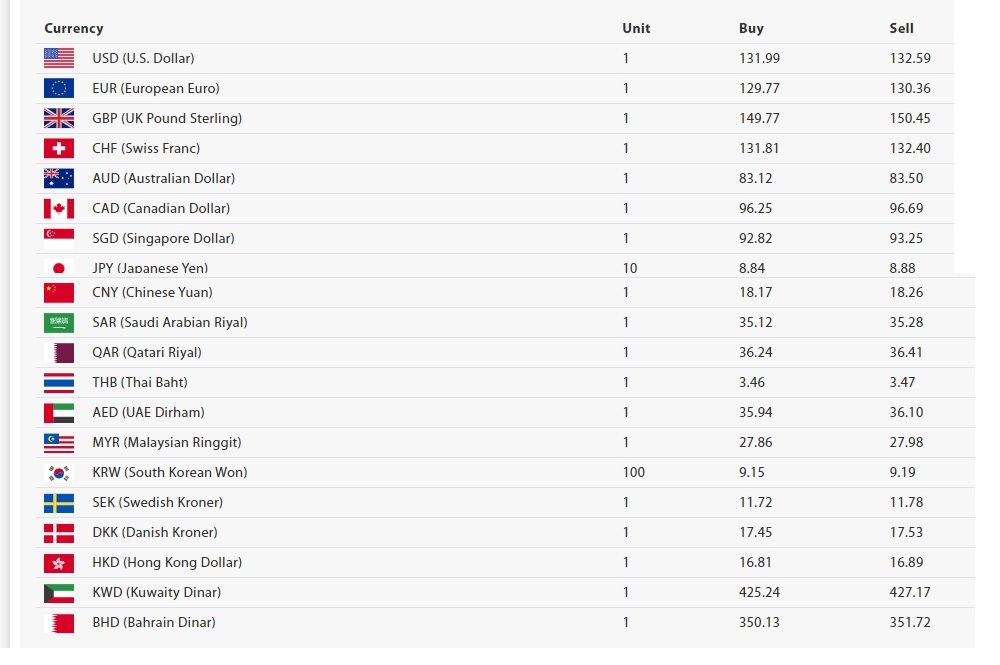Click the European Union flag icon

tap(59, 88)
